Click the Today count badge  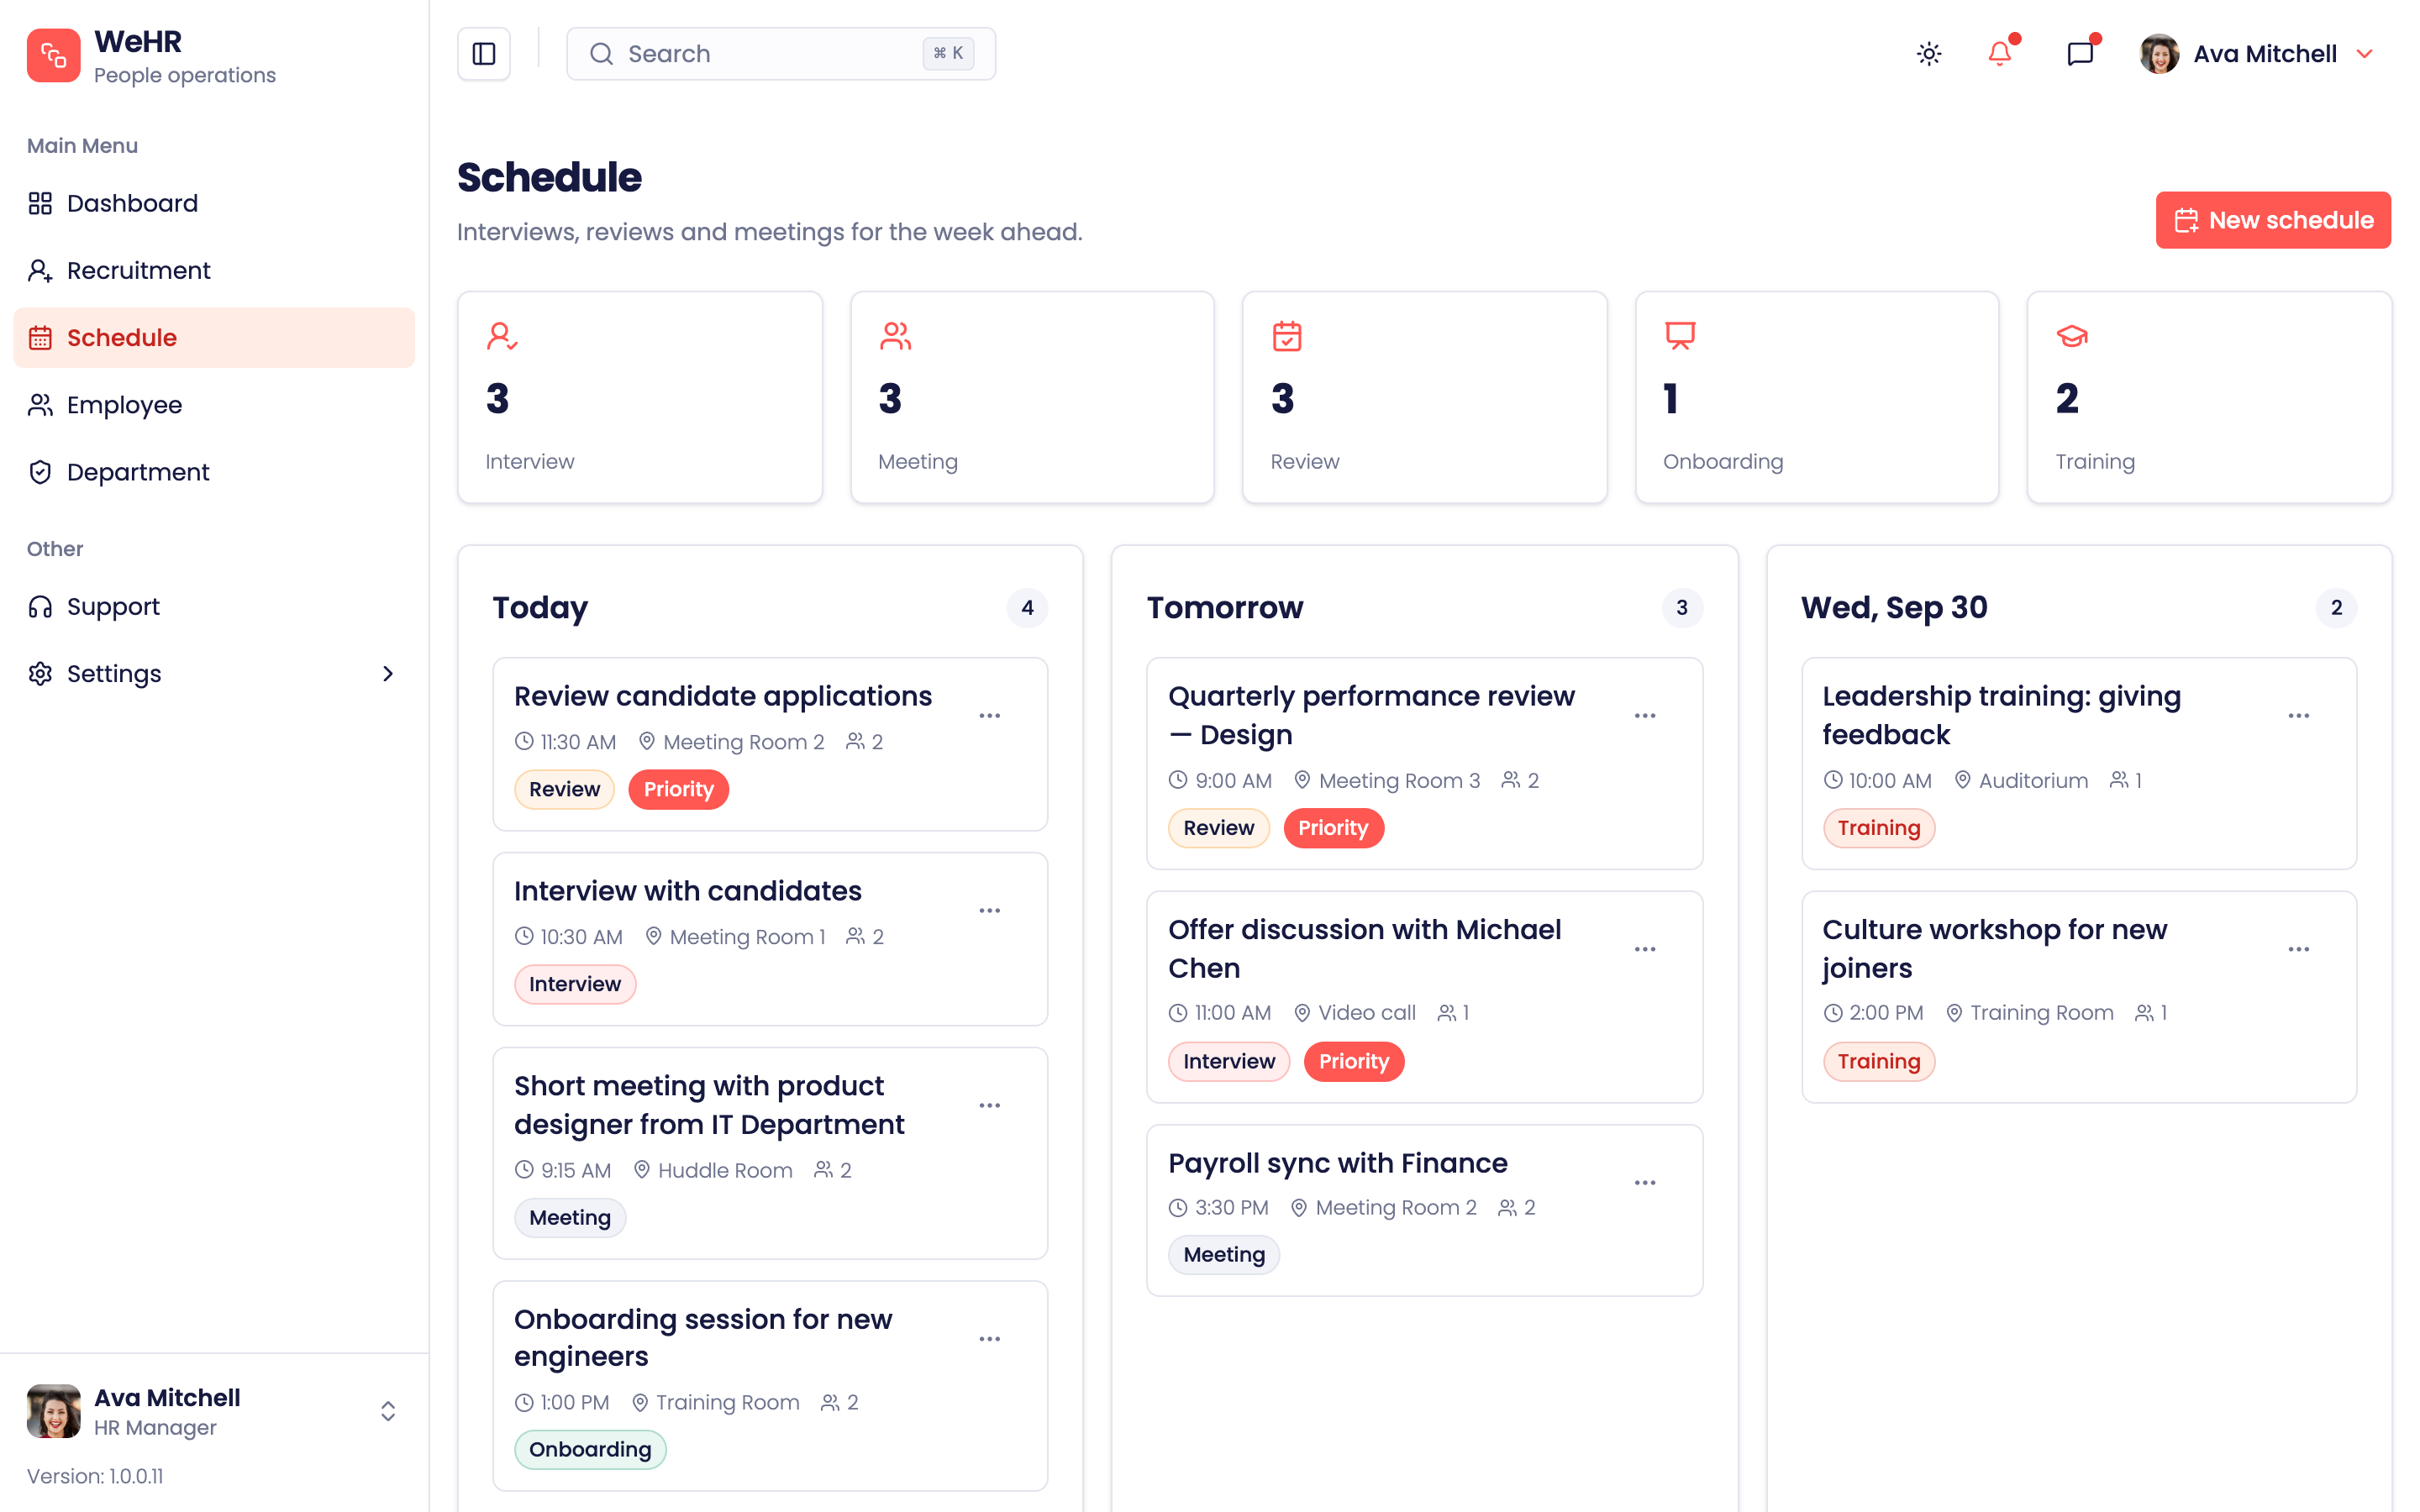(1027, 608)
